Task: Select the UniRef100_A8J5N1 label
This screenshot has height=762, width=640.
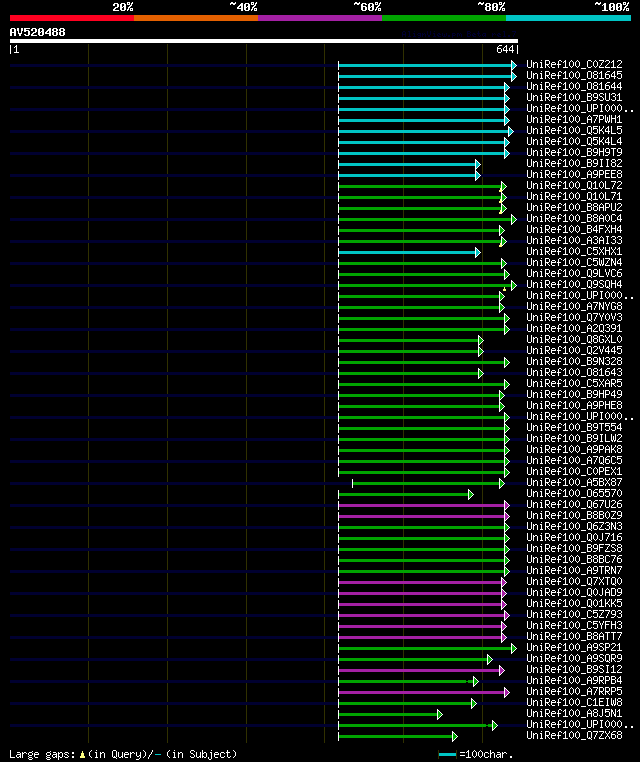Action: 574,713
